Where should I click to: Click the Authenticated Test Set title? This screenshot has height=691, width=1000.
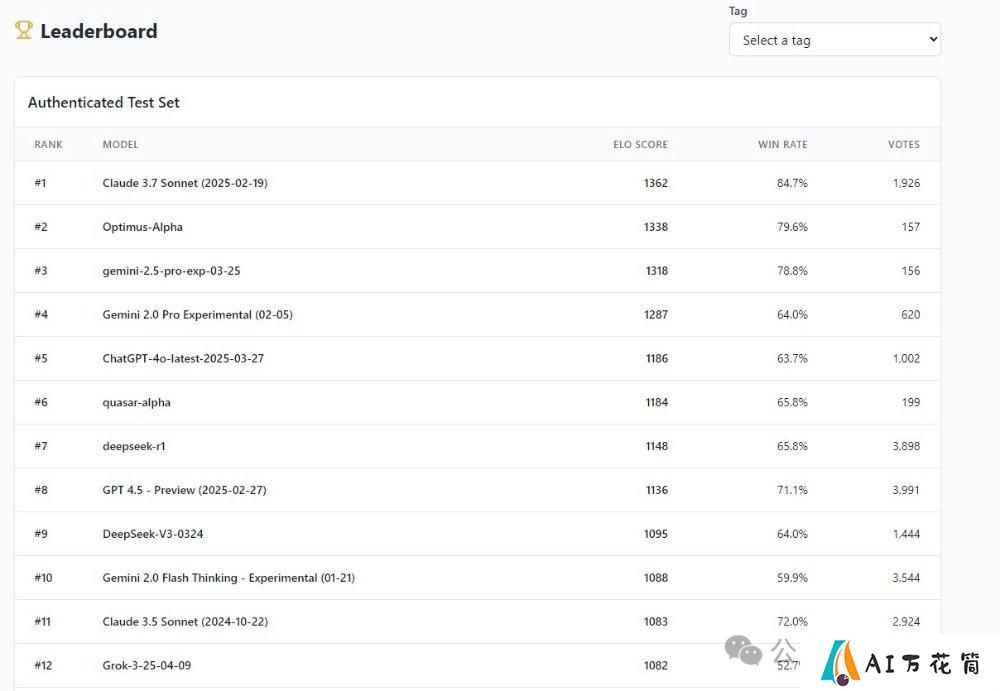[103, 102]
